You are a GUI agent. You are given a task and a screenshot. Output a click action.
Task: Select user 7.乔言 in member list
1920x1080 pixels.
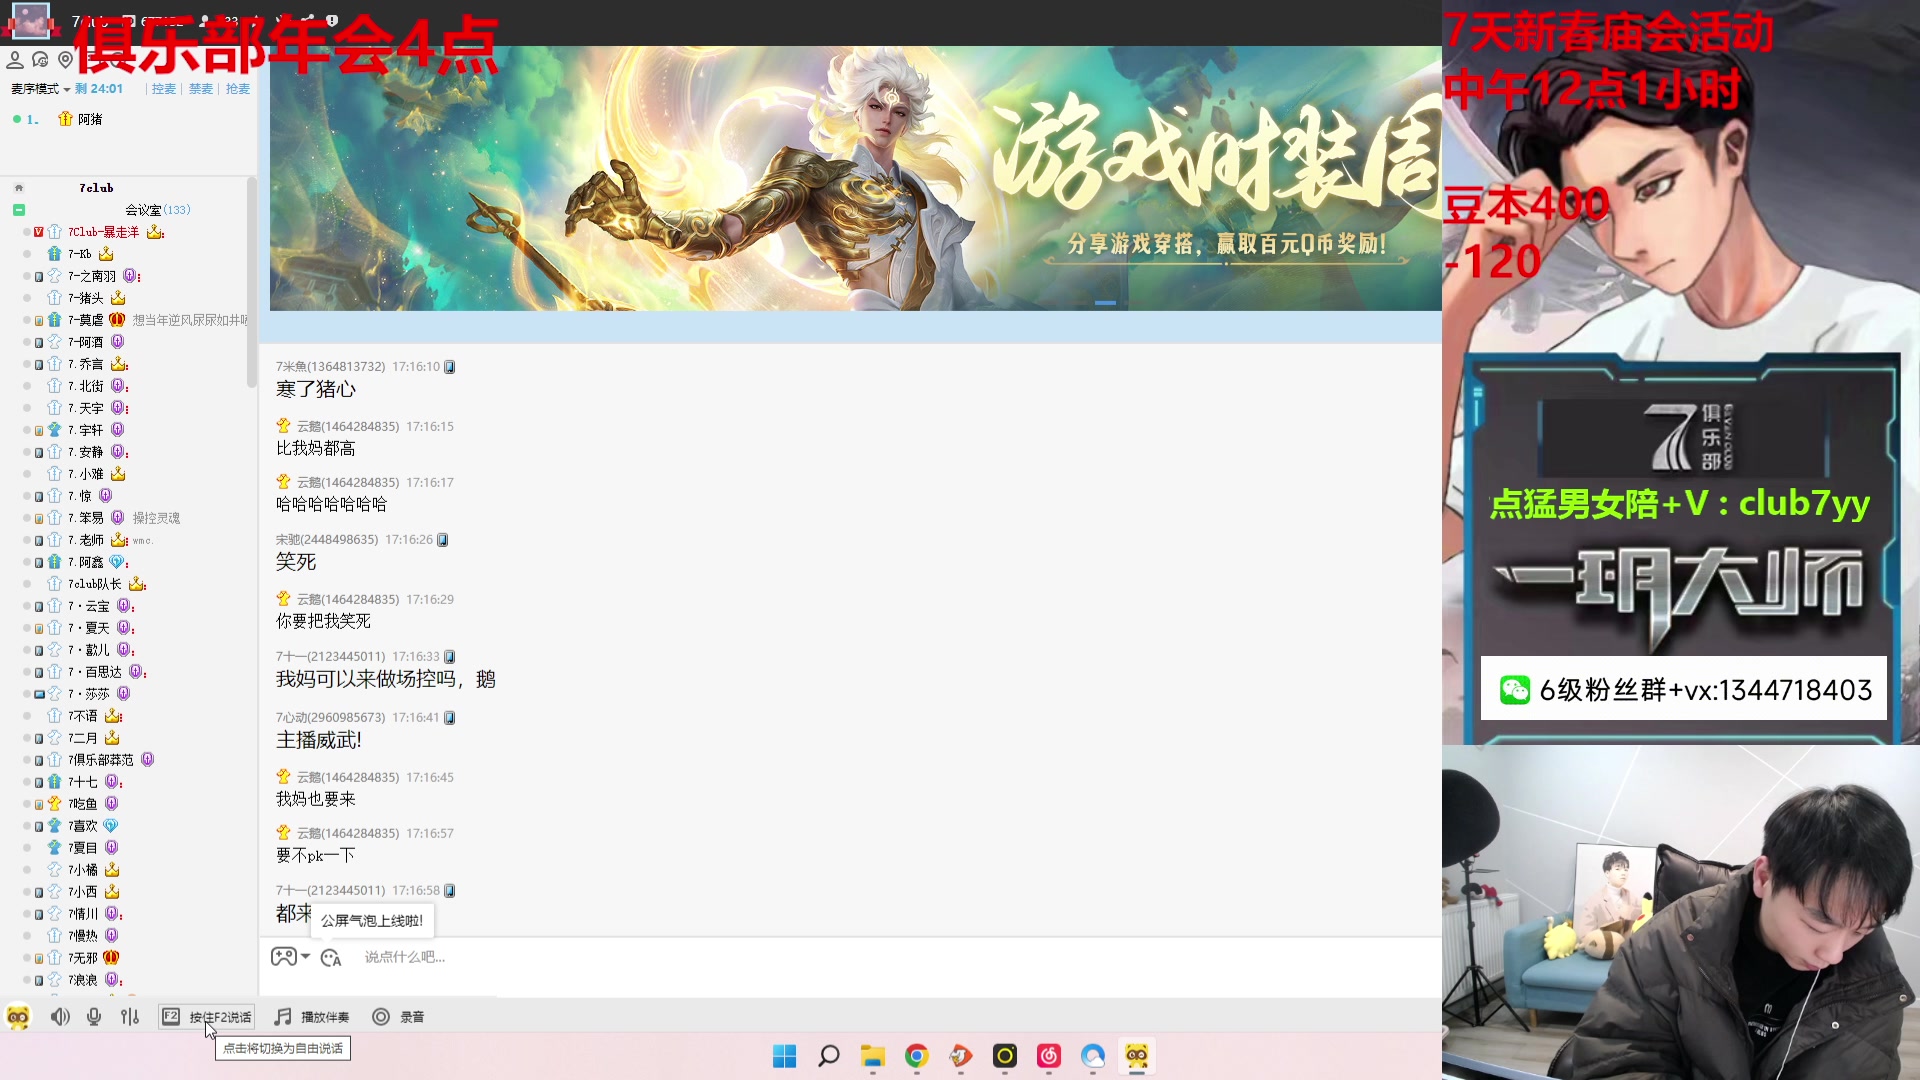[x=86, y=364]
